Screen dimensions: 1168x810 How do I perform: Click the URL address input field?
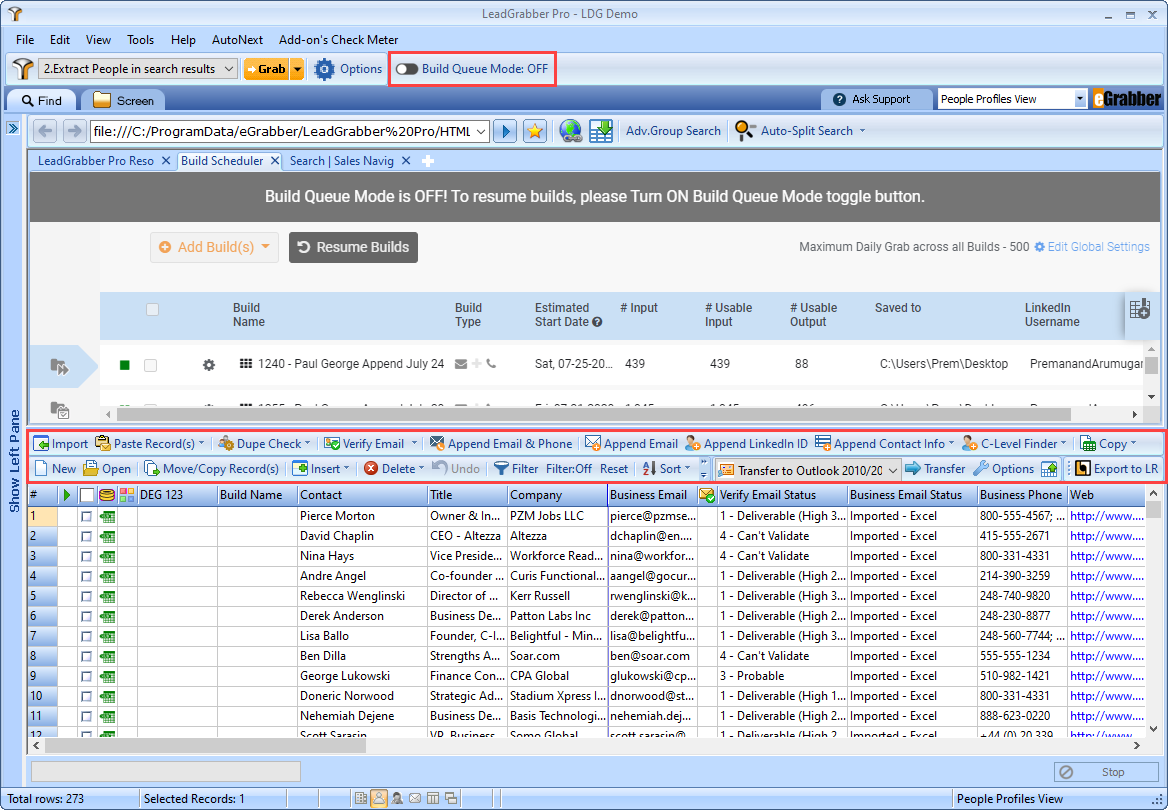[x=282, y=132]
